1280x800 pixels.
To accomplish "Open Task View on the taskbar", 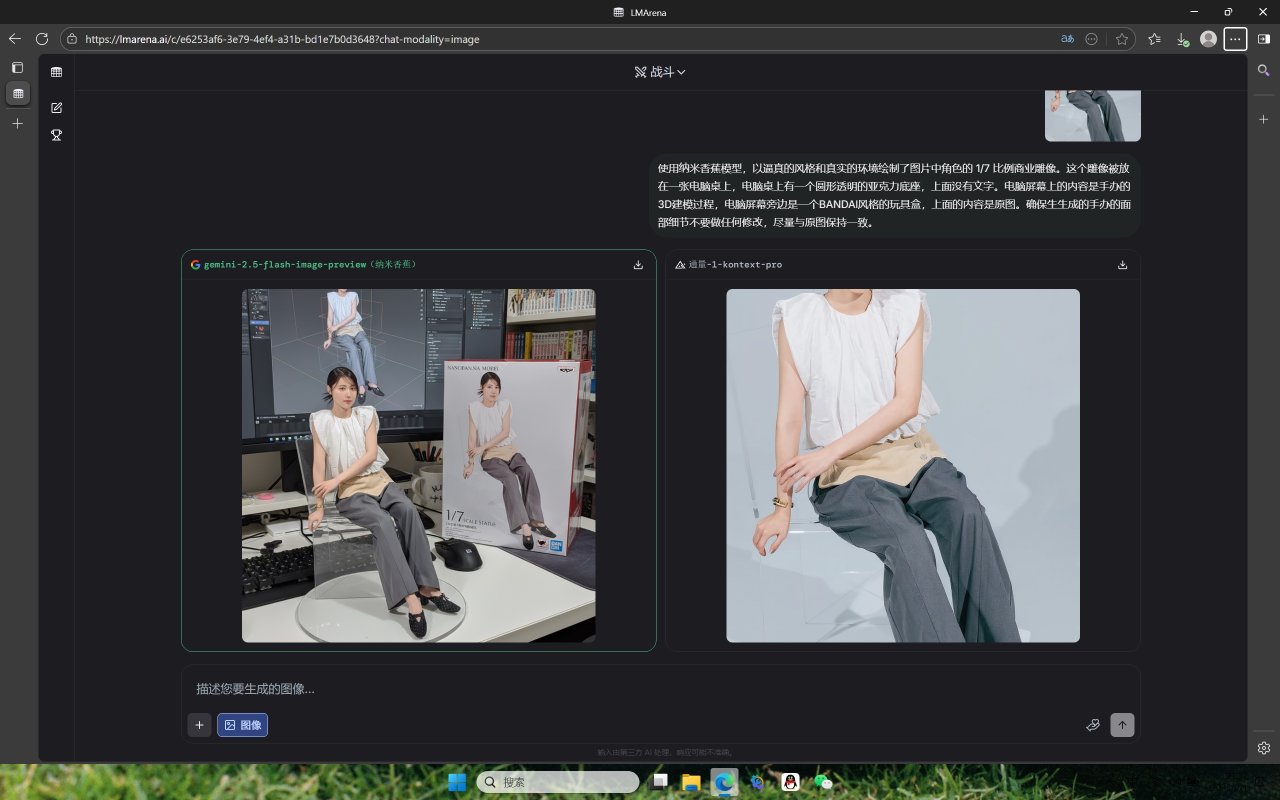I will (660, 782).
